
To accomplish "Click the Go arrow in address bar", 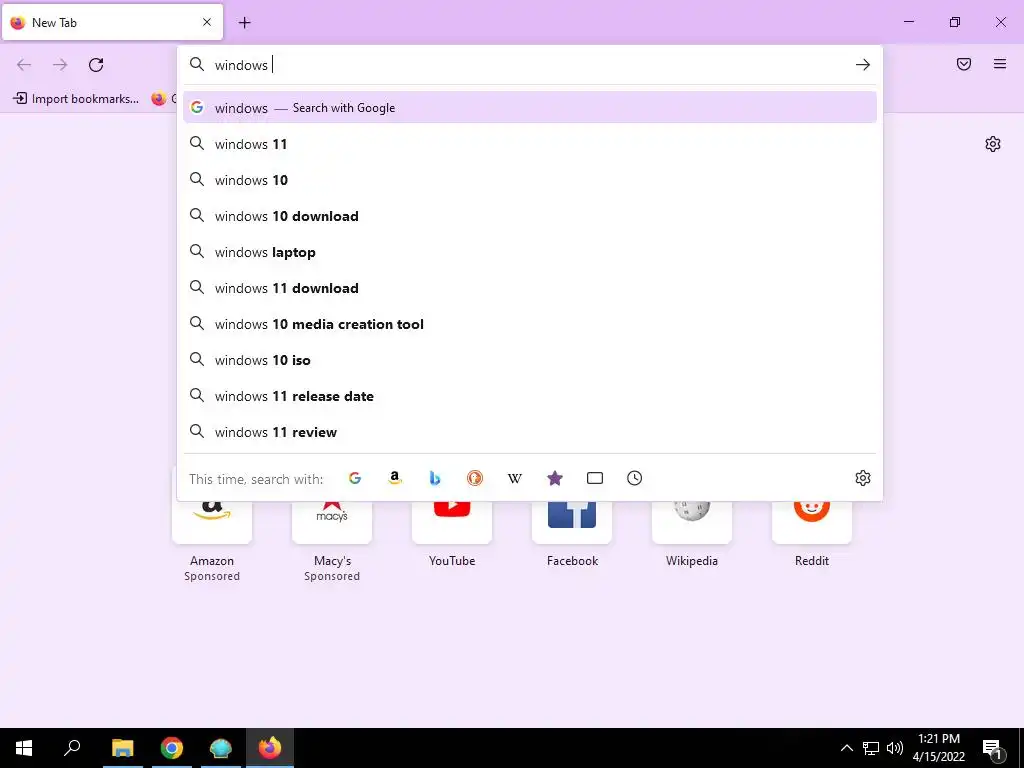I will [862, 65].
